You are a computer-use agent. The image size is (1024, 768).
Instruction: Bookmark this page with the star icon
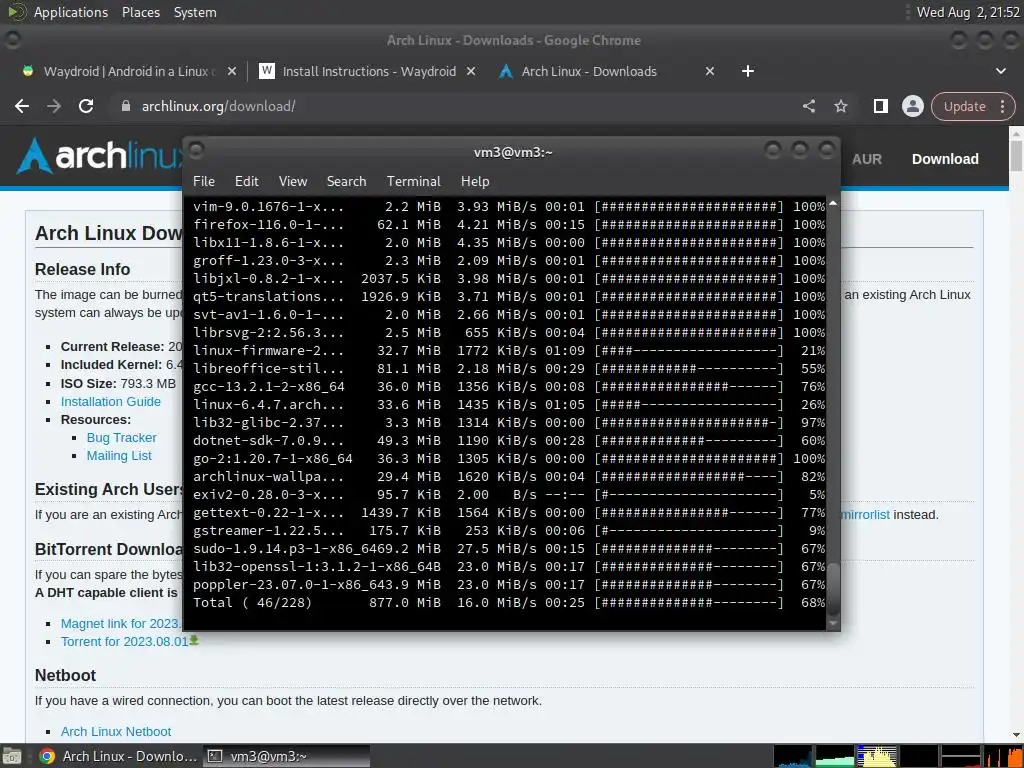(841, 106)
